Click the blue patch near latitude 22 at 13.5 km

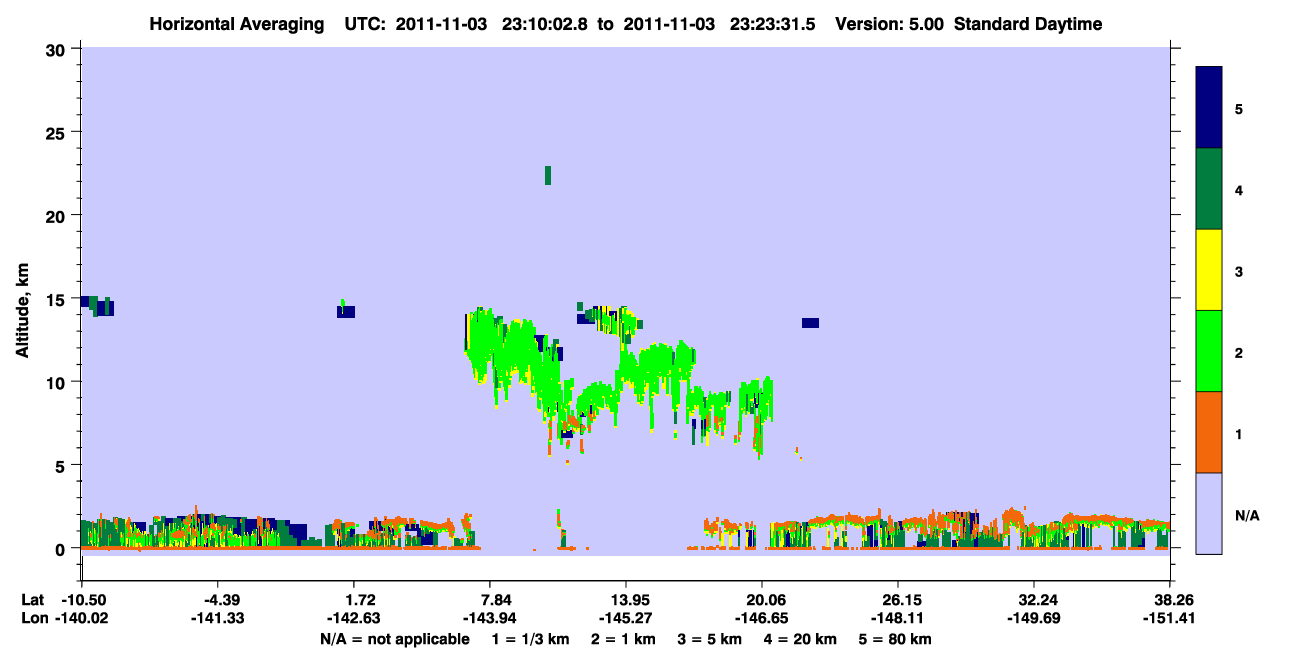point(810,323)
